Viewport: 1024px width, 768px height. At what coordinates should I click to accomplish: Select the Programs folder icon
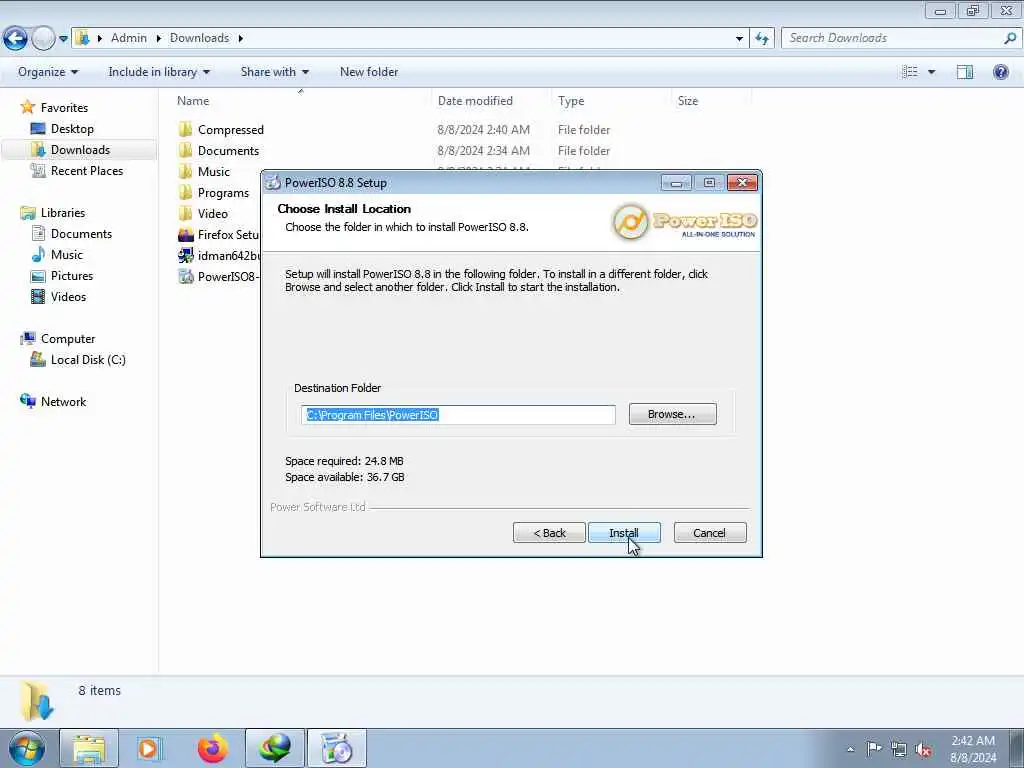click(185, 192)
